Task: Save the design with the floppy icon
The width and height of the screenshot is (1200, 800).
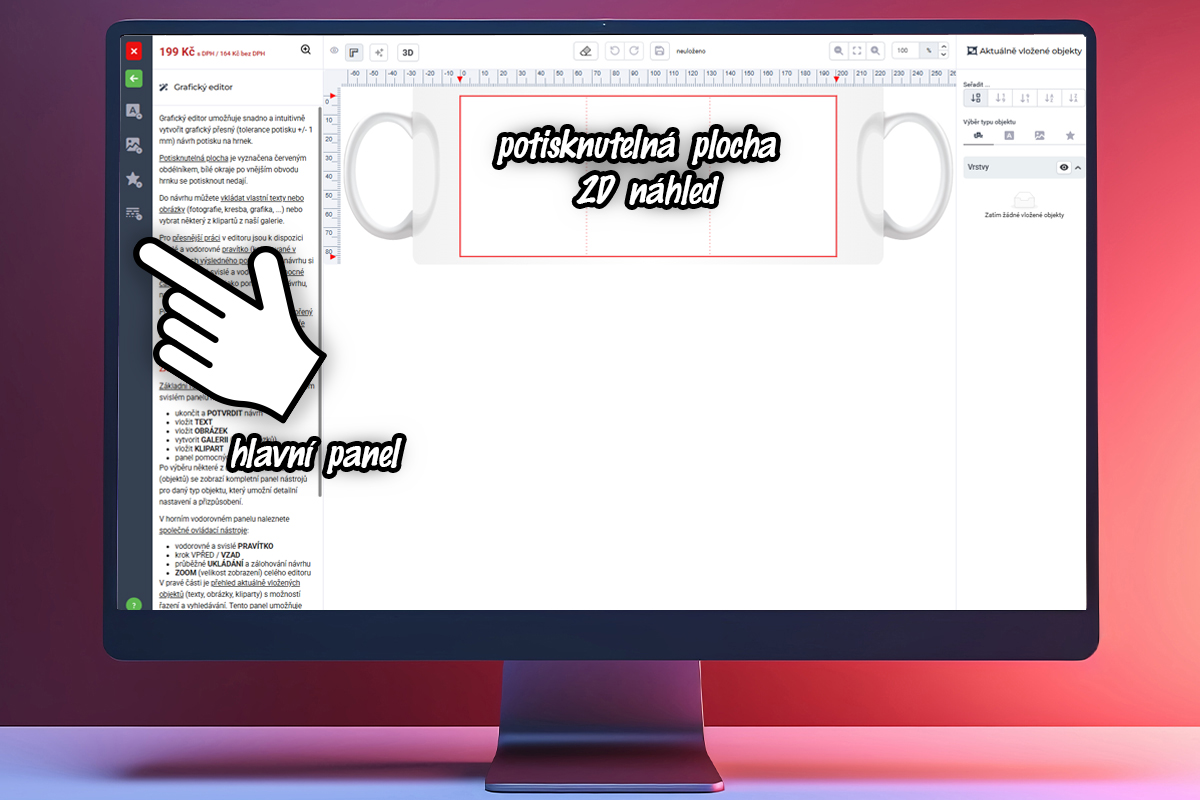Action: pos(659,51)
